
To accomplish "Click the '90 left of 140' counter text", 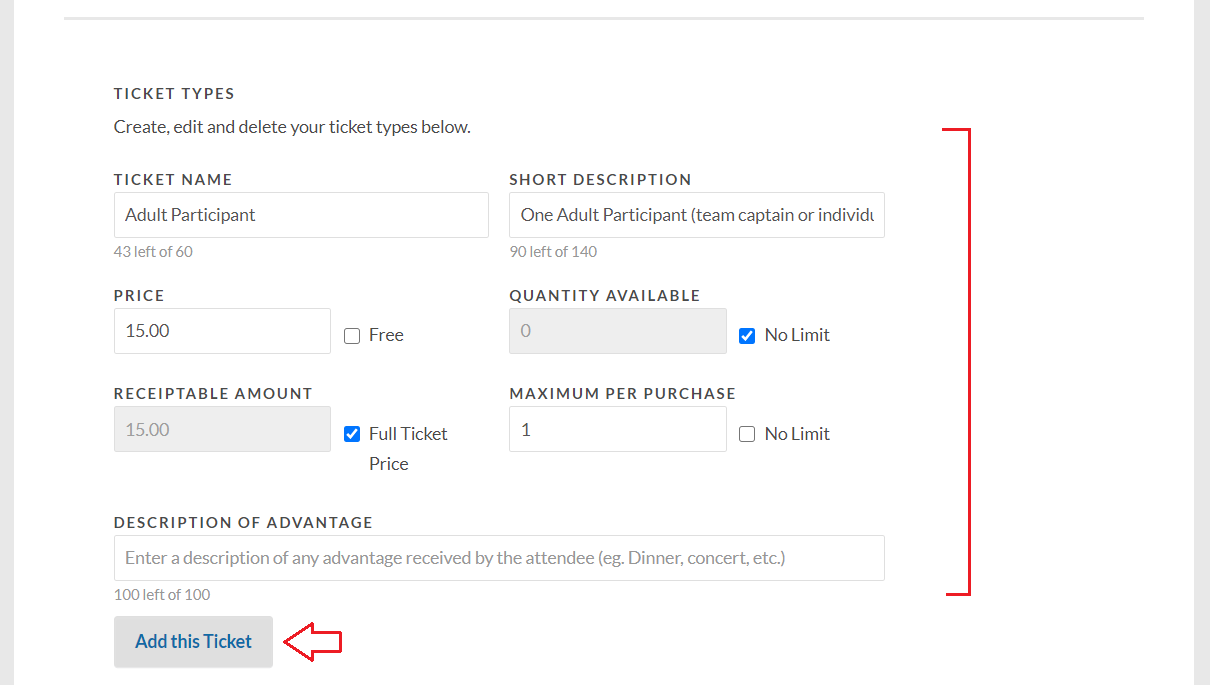I will pos(553,252).
